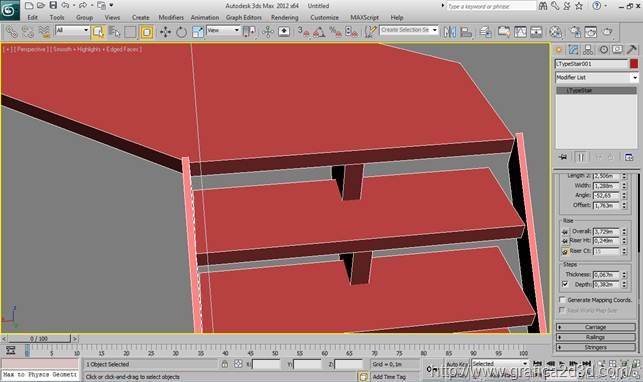643x382 pixels.
Task: Toggle the Angle Snap icon
Action: point(319,32)
